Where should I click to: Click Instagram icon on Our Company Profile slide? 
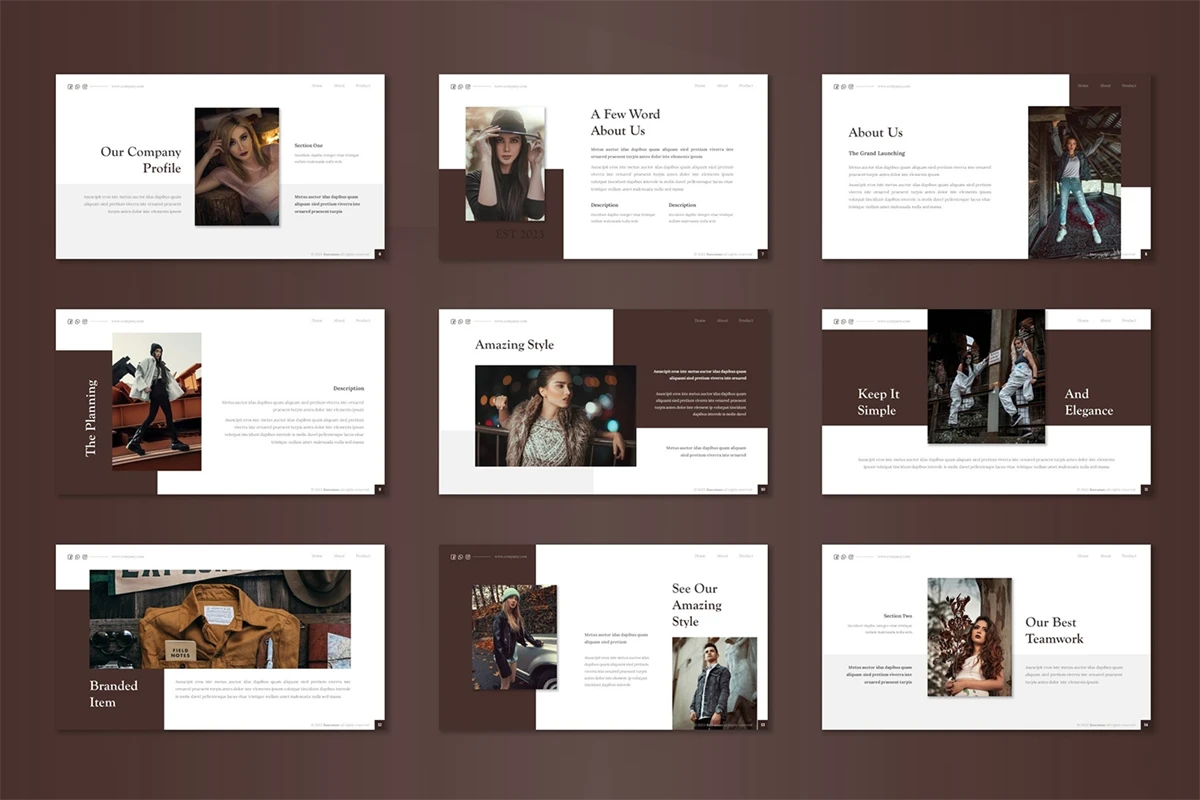[x=85, y=86]
